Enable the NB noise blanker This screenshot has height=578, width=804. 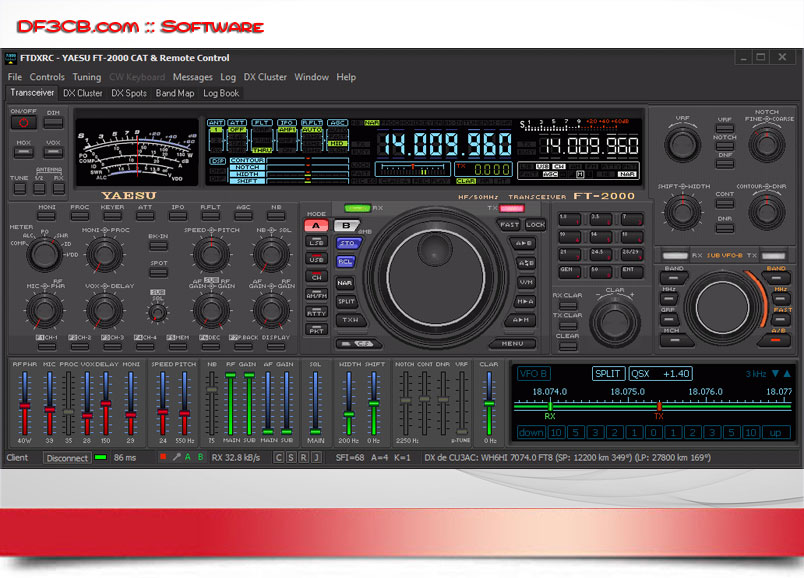[276, 217]
